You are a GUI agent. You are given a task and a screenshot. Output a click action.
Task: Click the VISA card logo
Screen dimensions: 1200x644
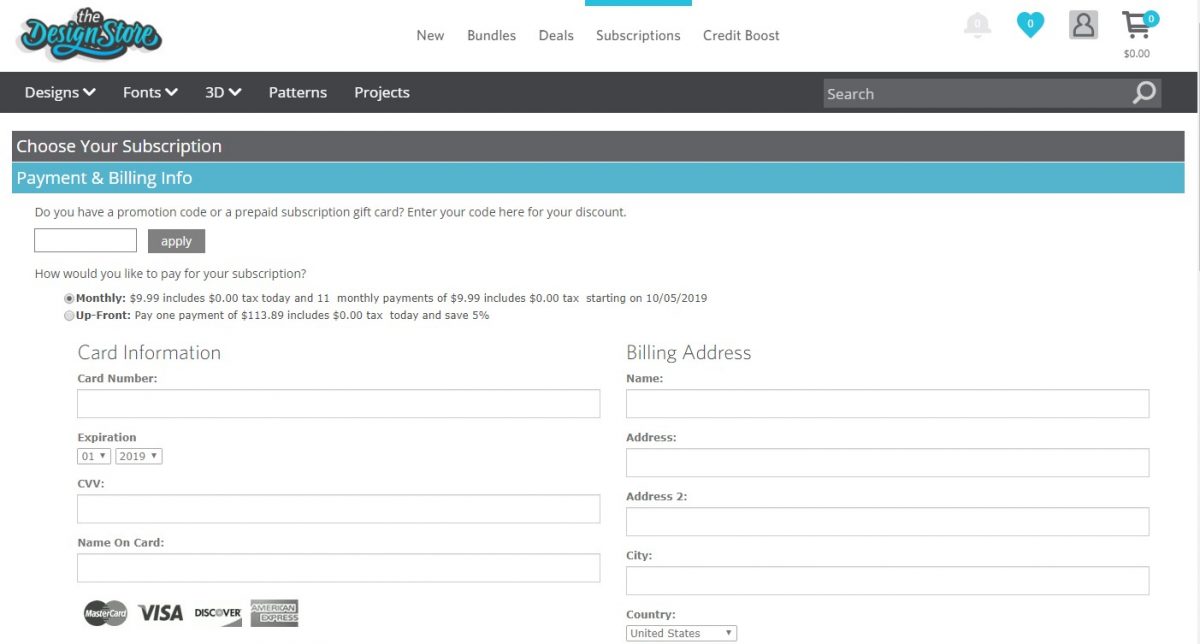click(161, 613)
